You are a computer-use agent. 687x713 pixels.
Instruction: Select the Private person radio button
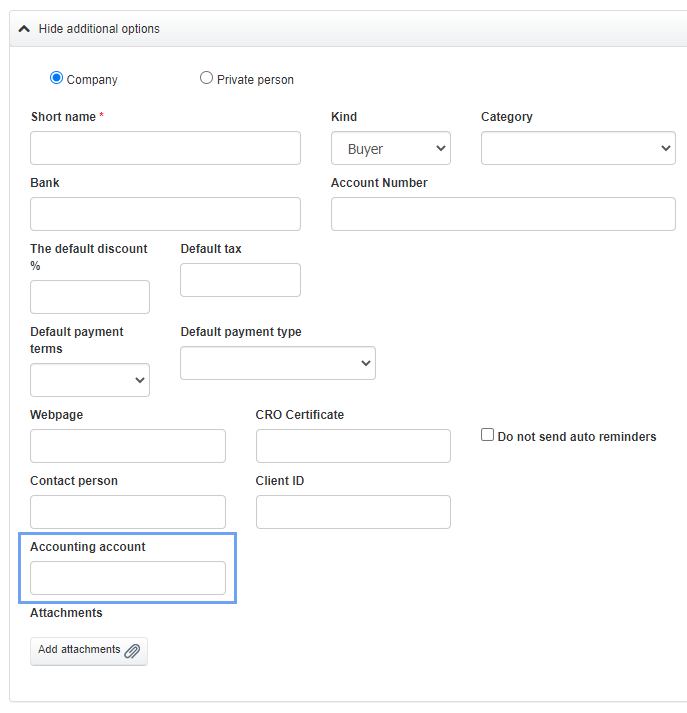tap(207, 78)
